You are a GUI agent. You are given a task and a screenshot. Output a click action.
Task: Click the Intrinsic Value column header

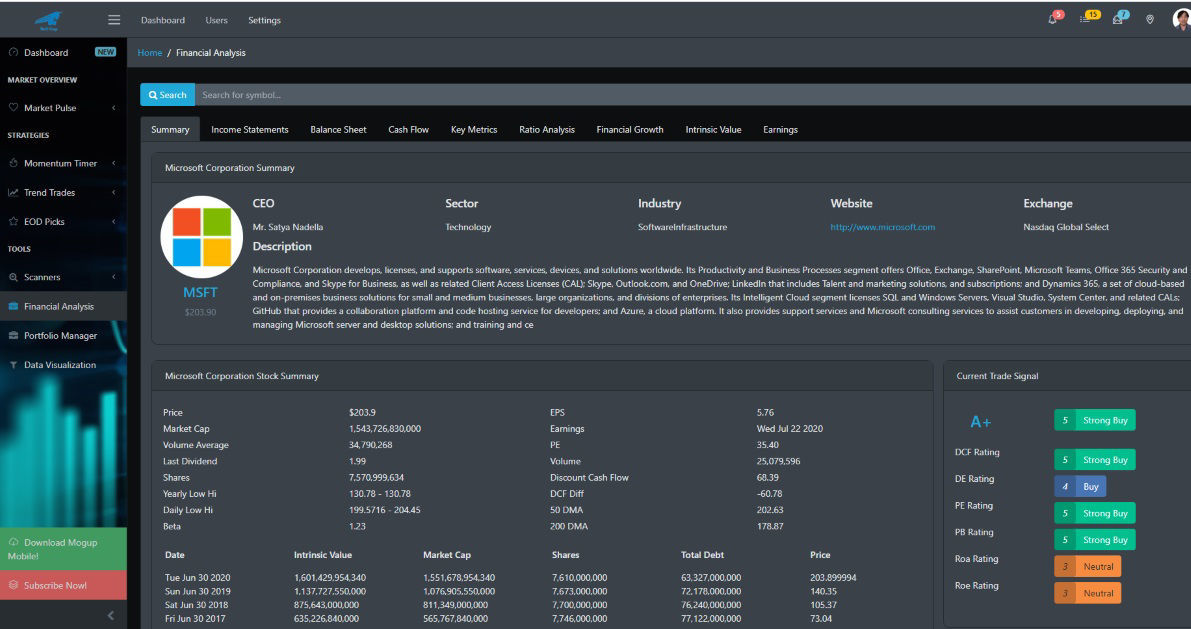click(x=323, y=555)
